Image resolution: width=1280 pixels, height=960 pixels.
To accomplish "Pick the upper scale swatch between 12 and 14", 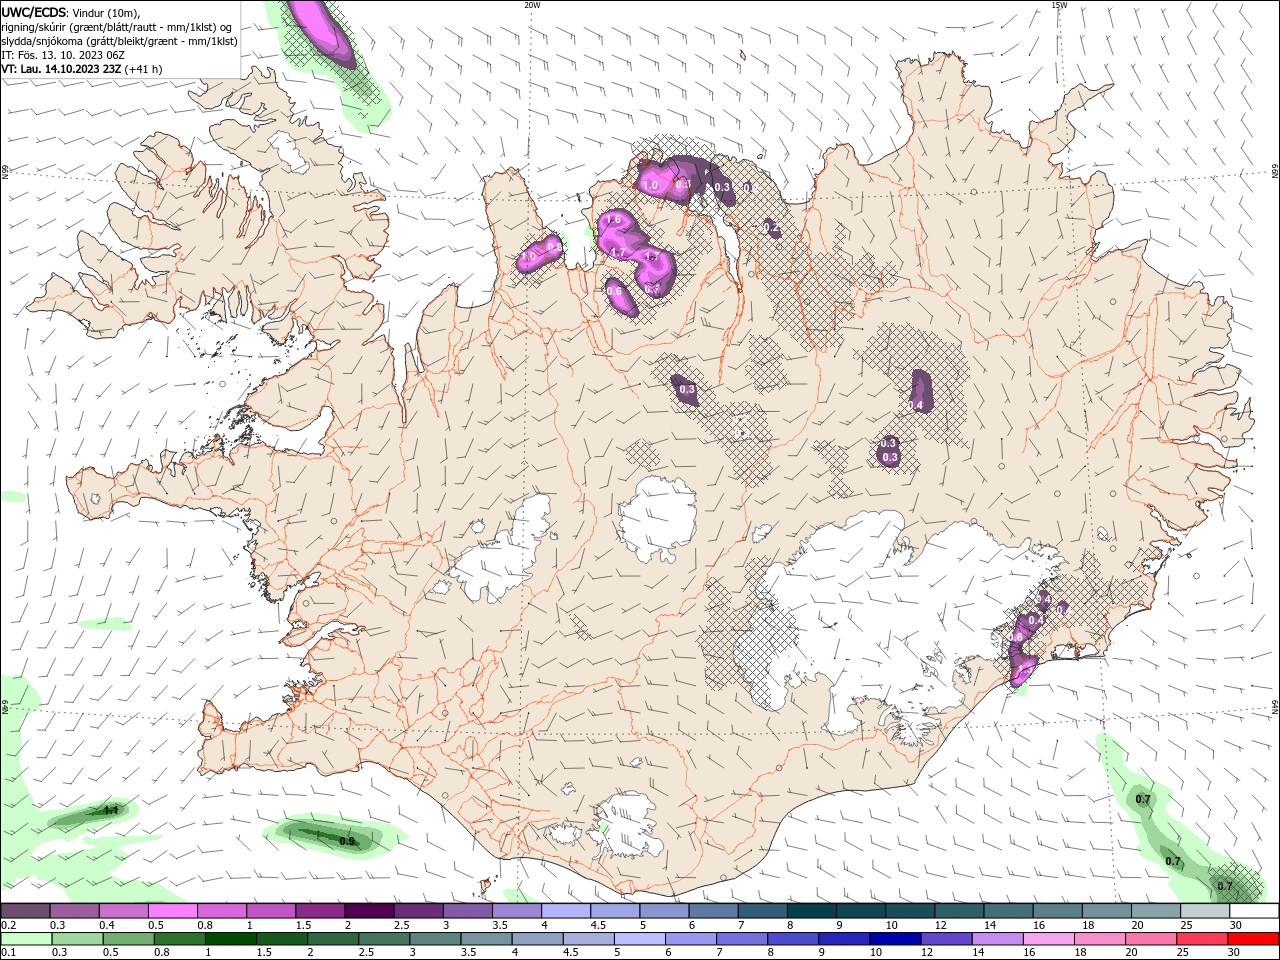I will (x=960, y=911).
